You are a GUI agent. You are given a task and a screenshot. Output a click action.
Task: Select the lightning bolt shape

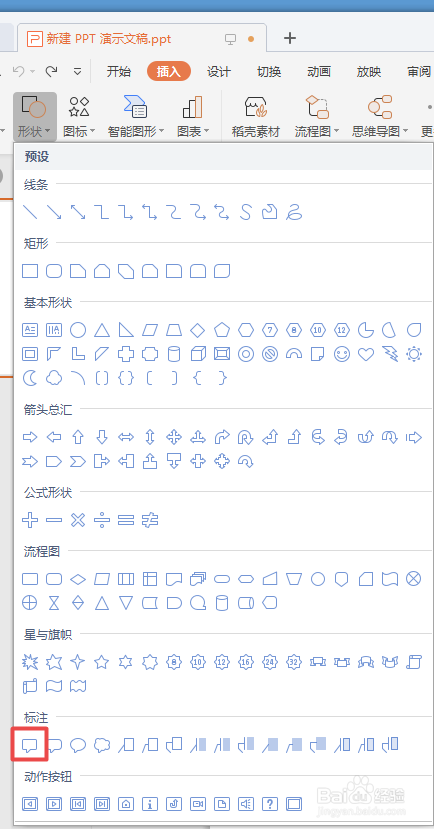coord(390,354)
